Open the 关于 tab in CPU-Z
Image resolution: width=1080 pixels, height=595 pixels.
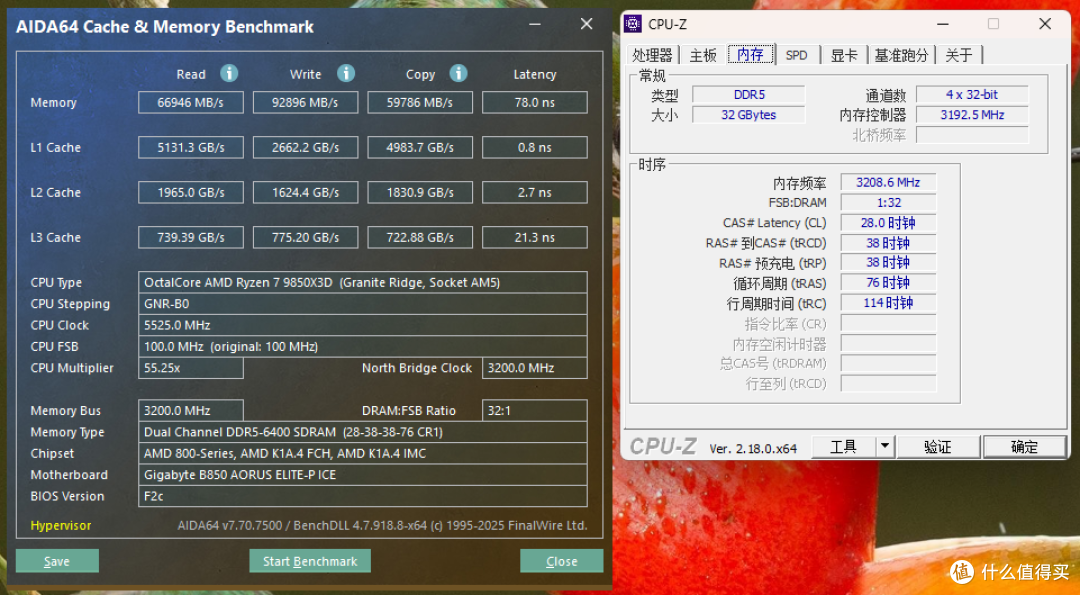pyautogui.click(x=959, y=55)
